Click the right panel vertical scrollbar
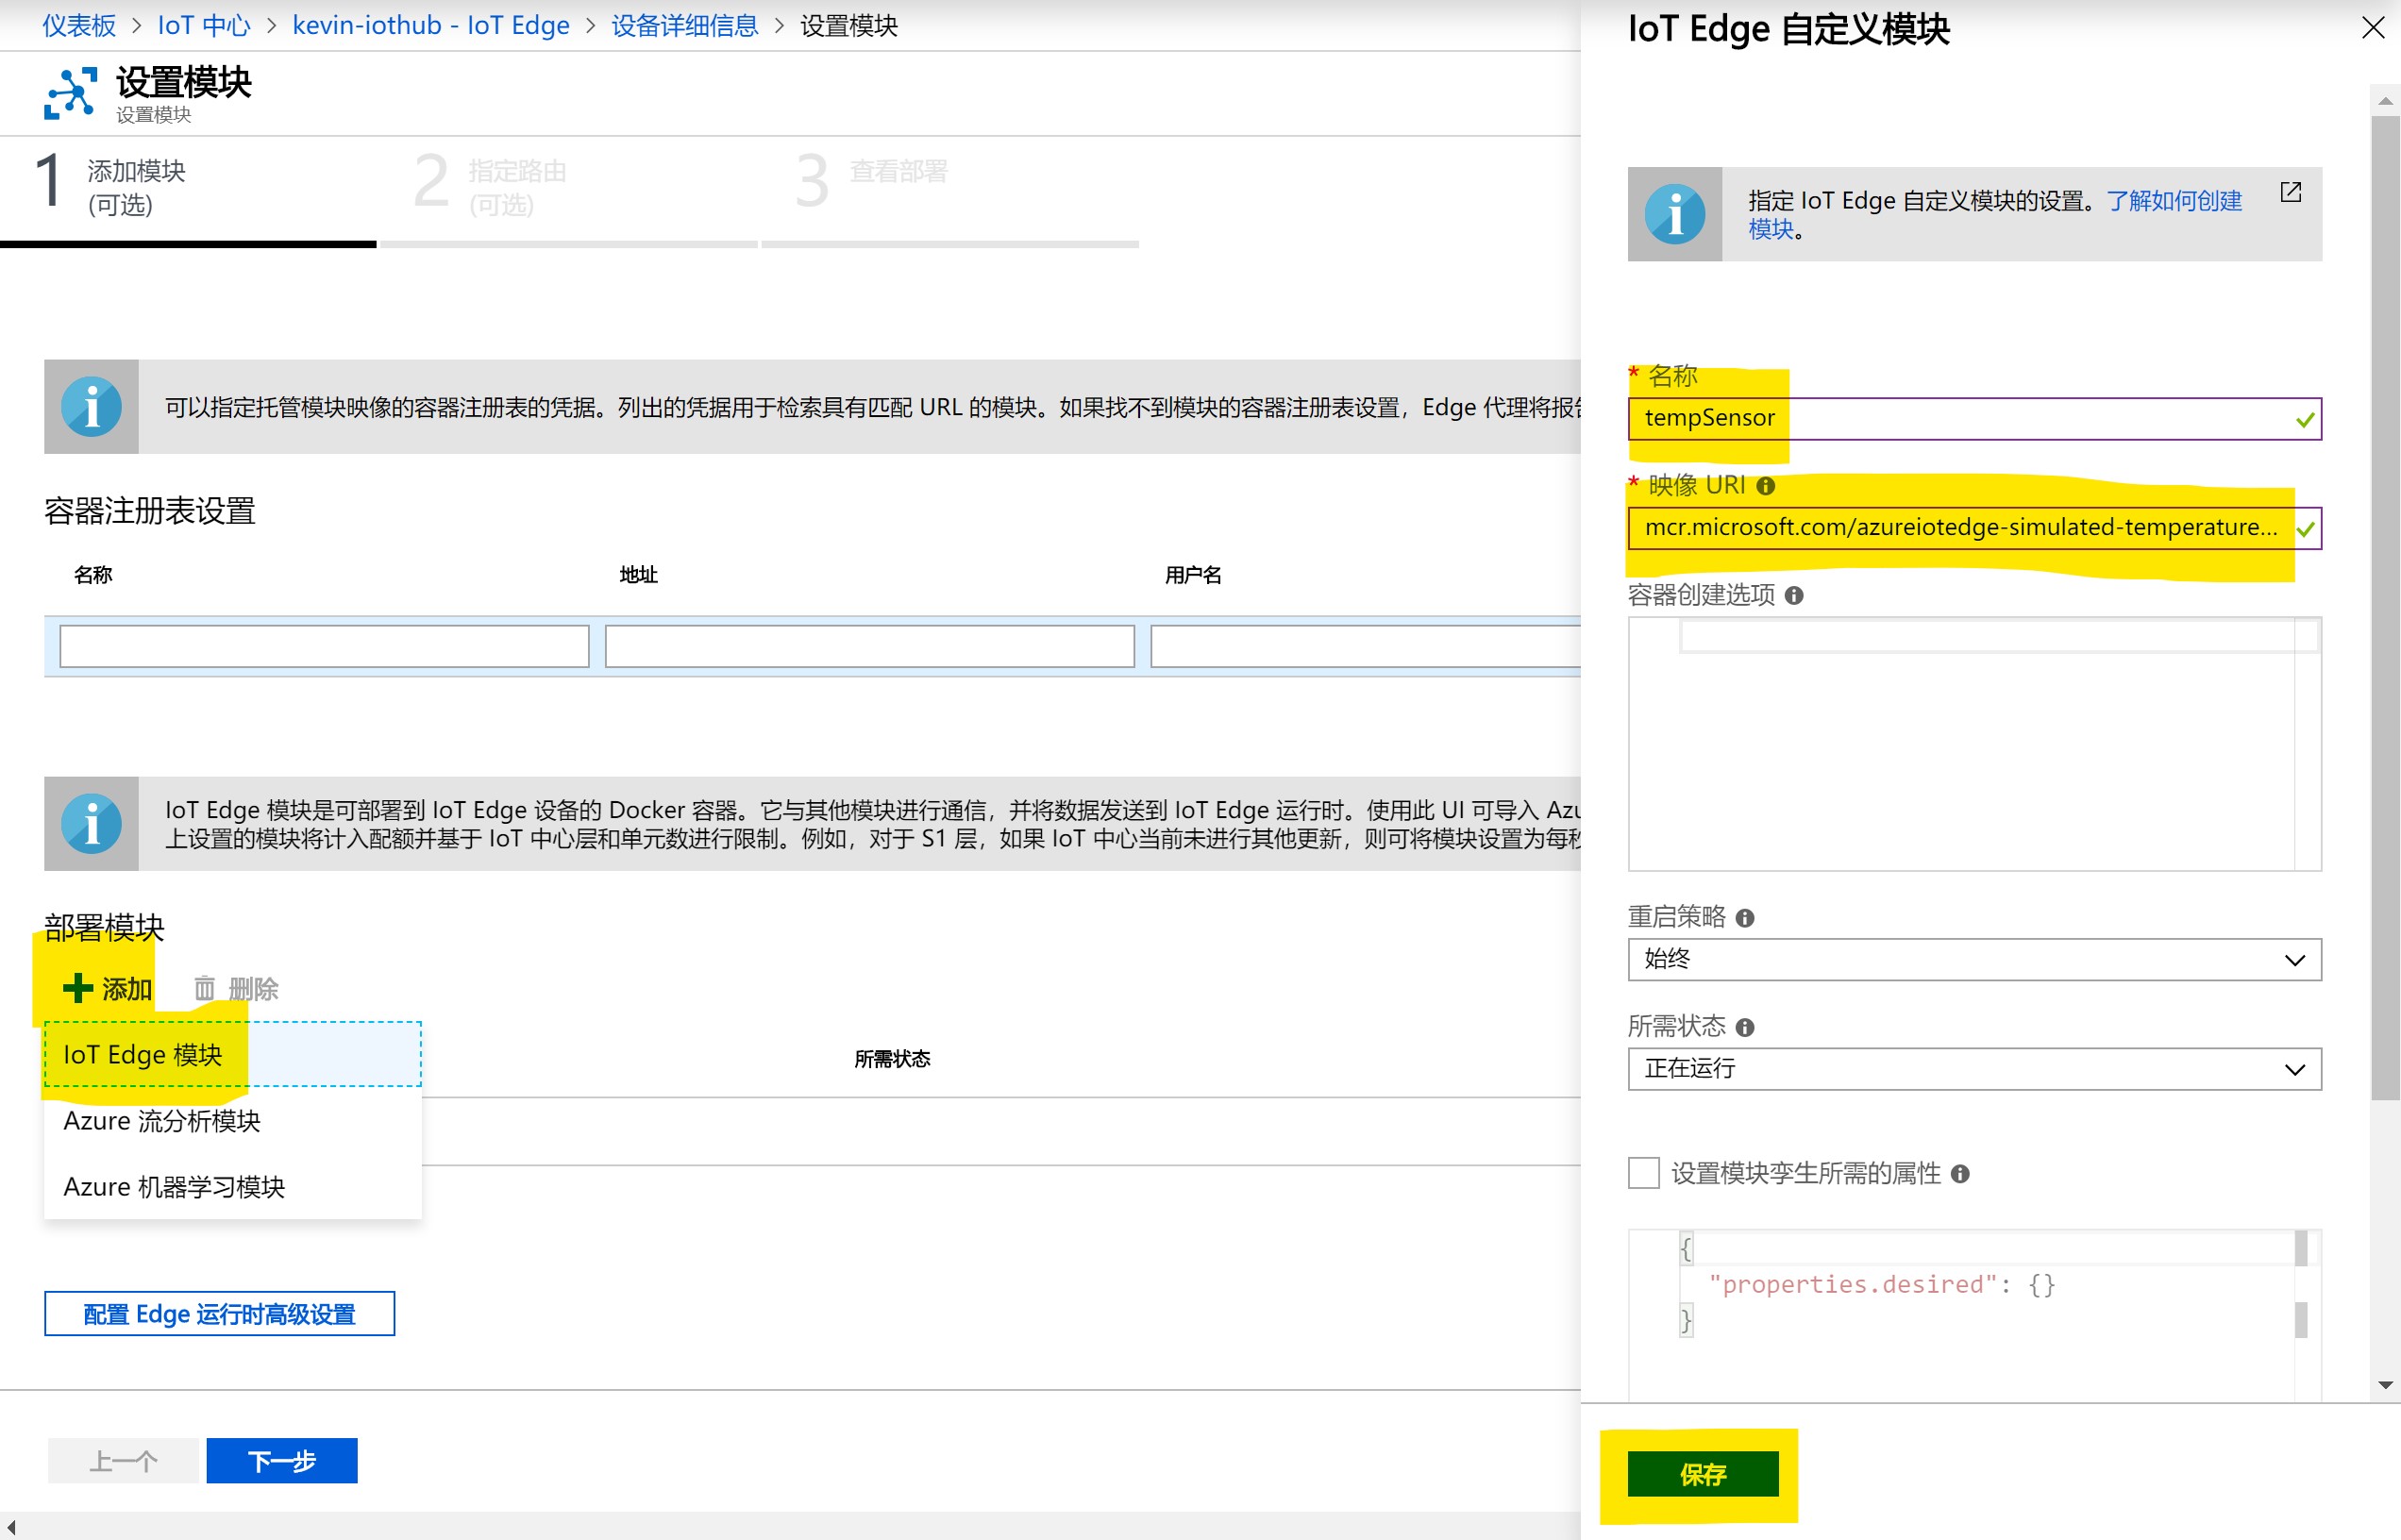2401x1540 pixels. (2385, 608)
